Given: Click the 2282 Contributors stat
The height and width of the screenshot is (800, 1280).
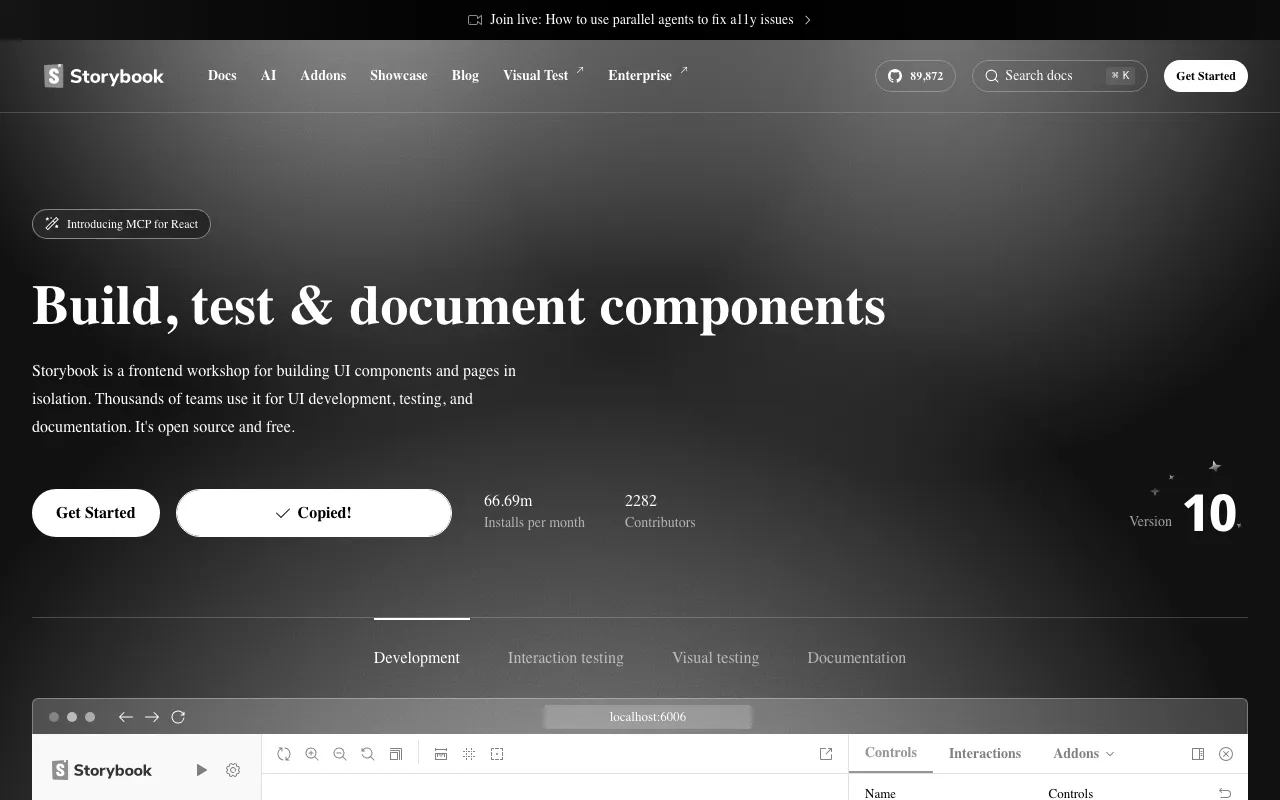Looking at the screenshot, I should 660,511.
